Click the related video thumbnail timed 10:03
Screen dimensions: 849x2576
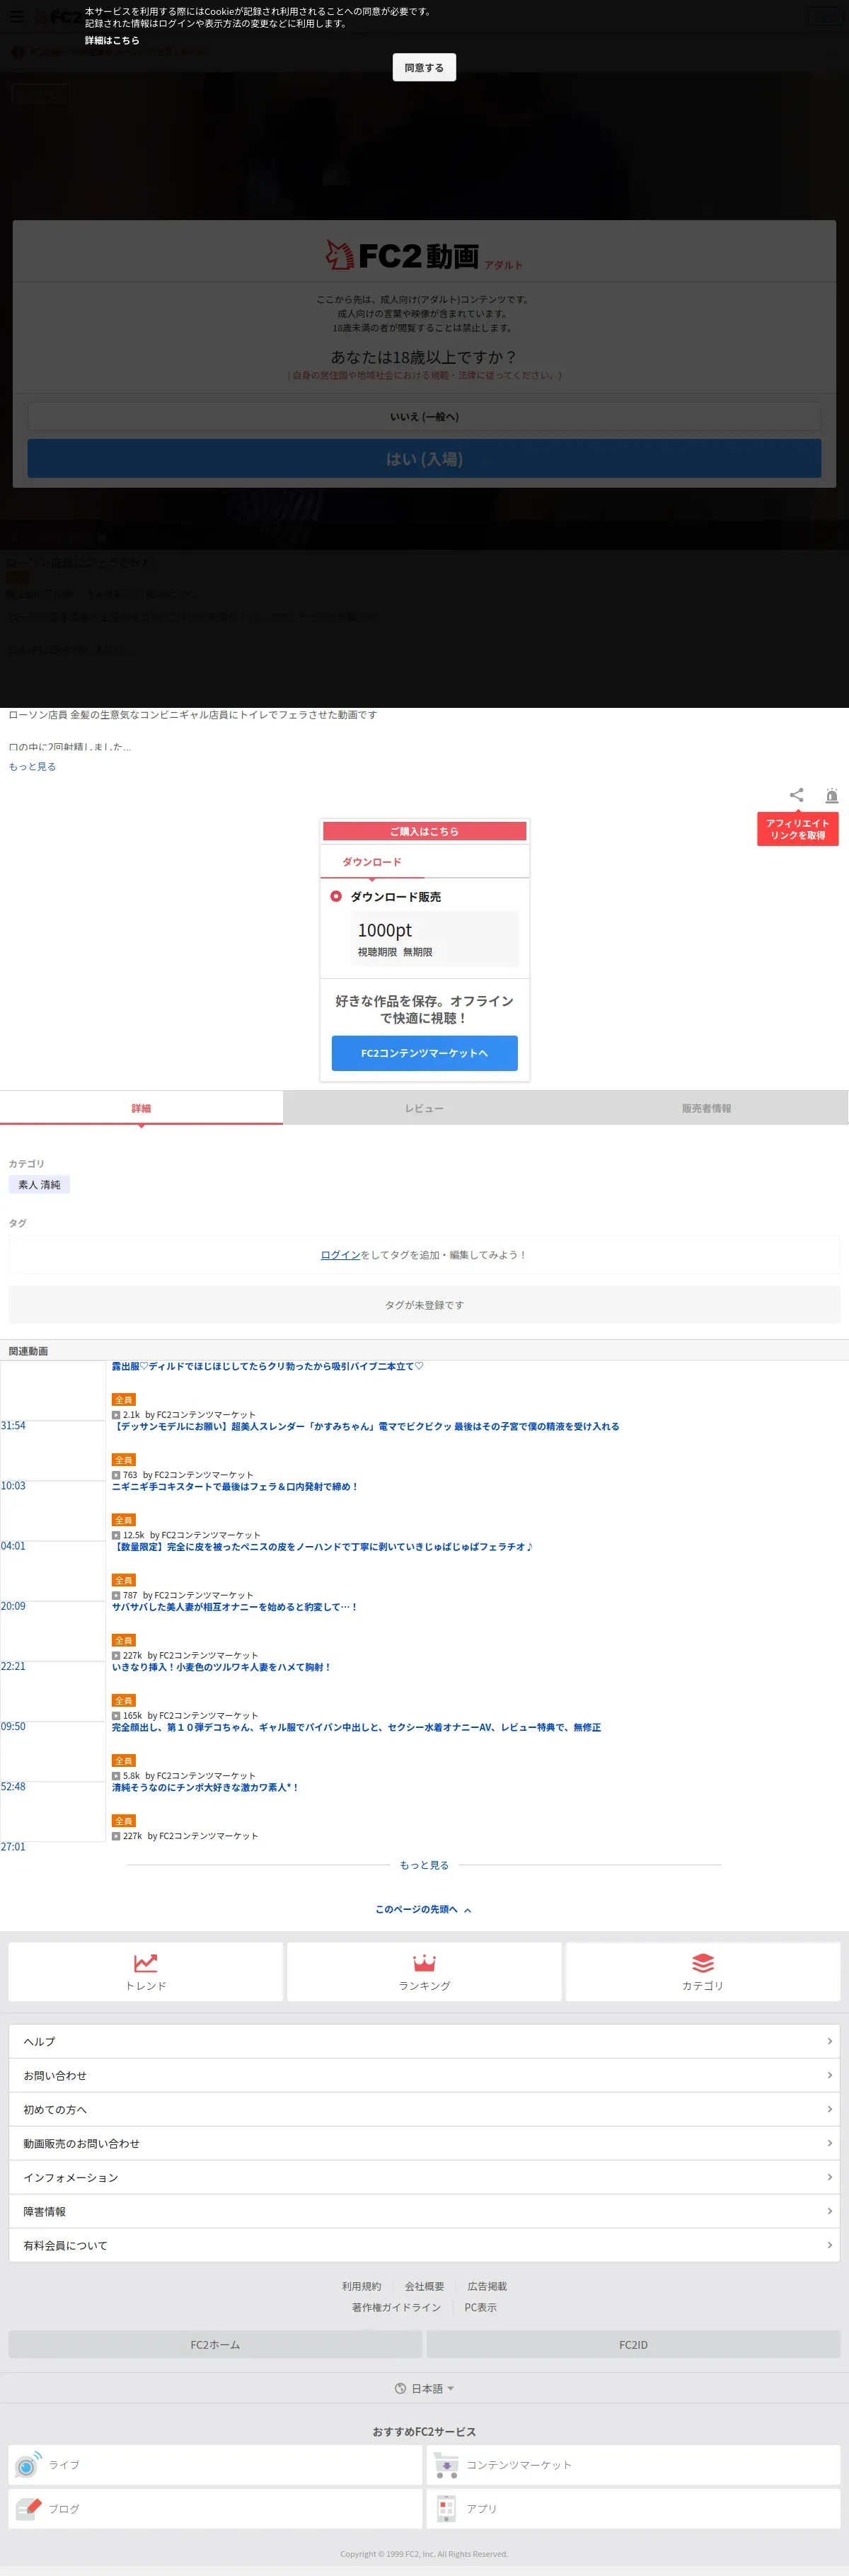pos(53,1451)
